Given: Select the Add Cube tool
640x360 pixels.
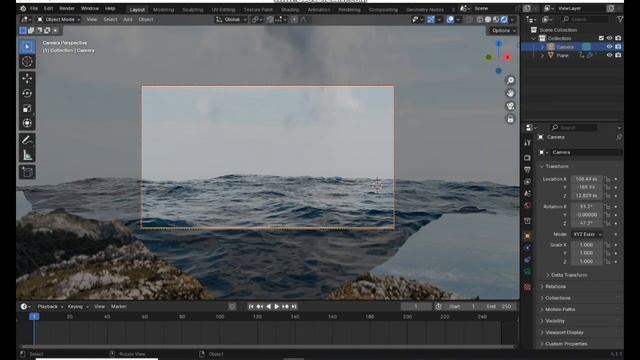Looking at the screenshot, I should pos(27,172).
